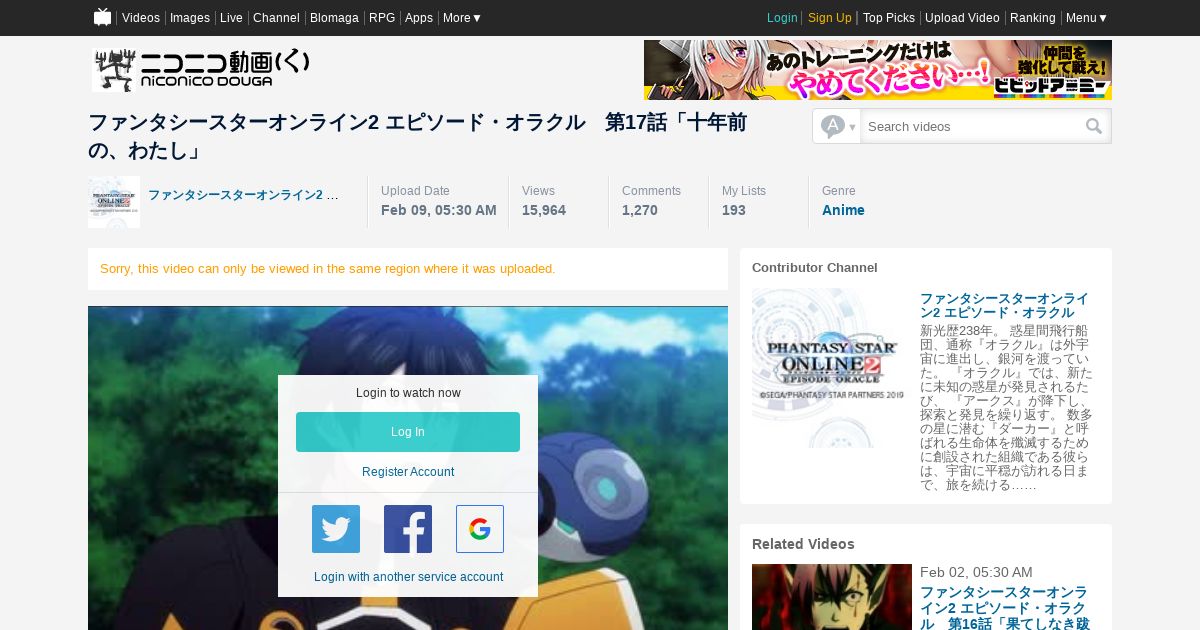The height and width of the screenshot is (630, 1200).
Task: Open Apps in the top navigation
Action: coord(419,18)
